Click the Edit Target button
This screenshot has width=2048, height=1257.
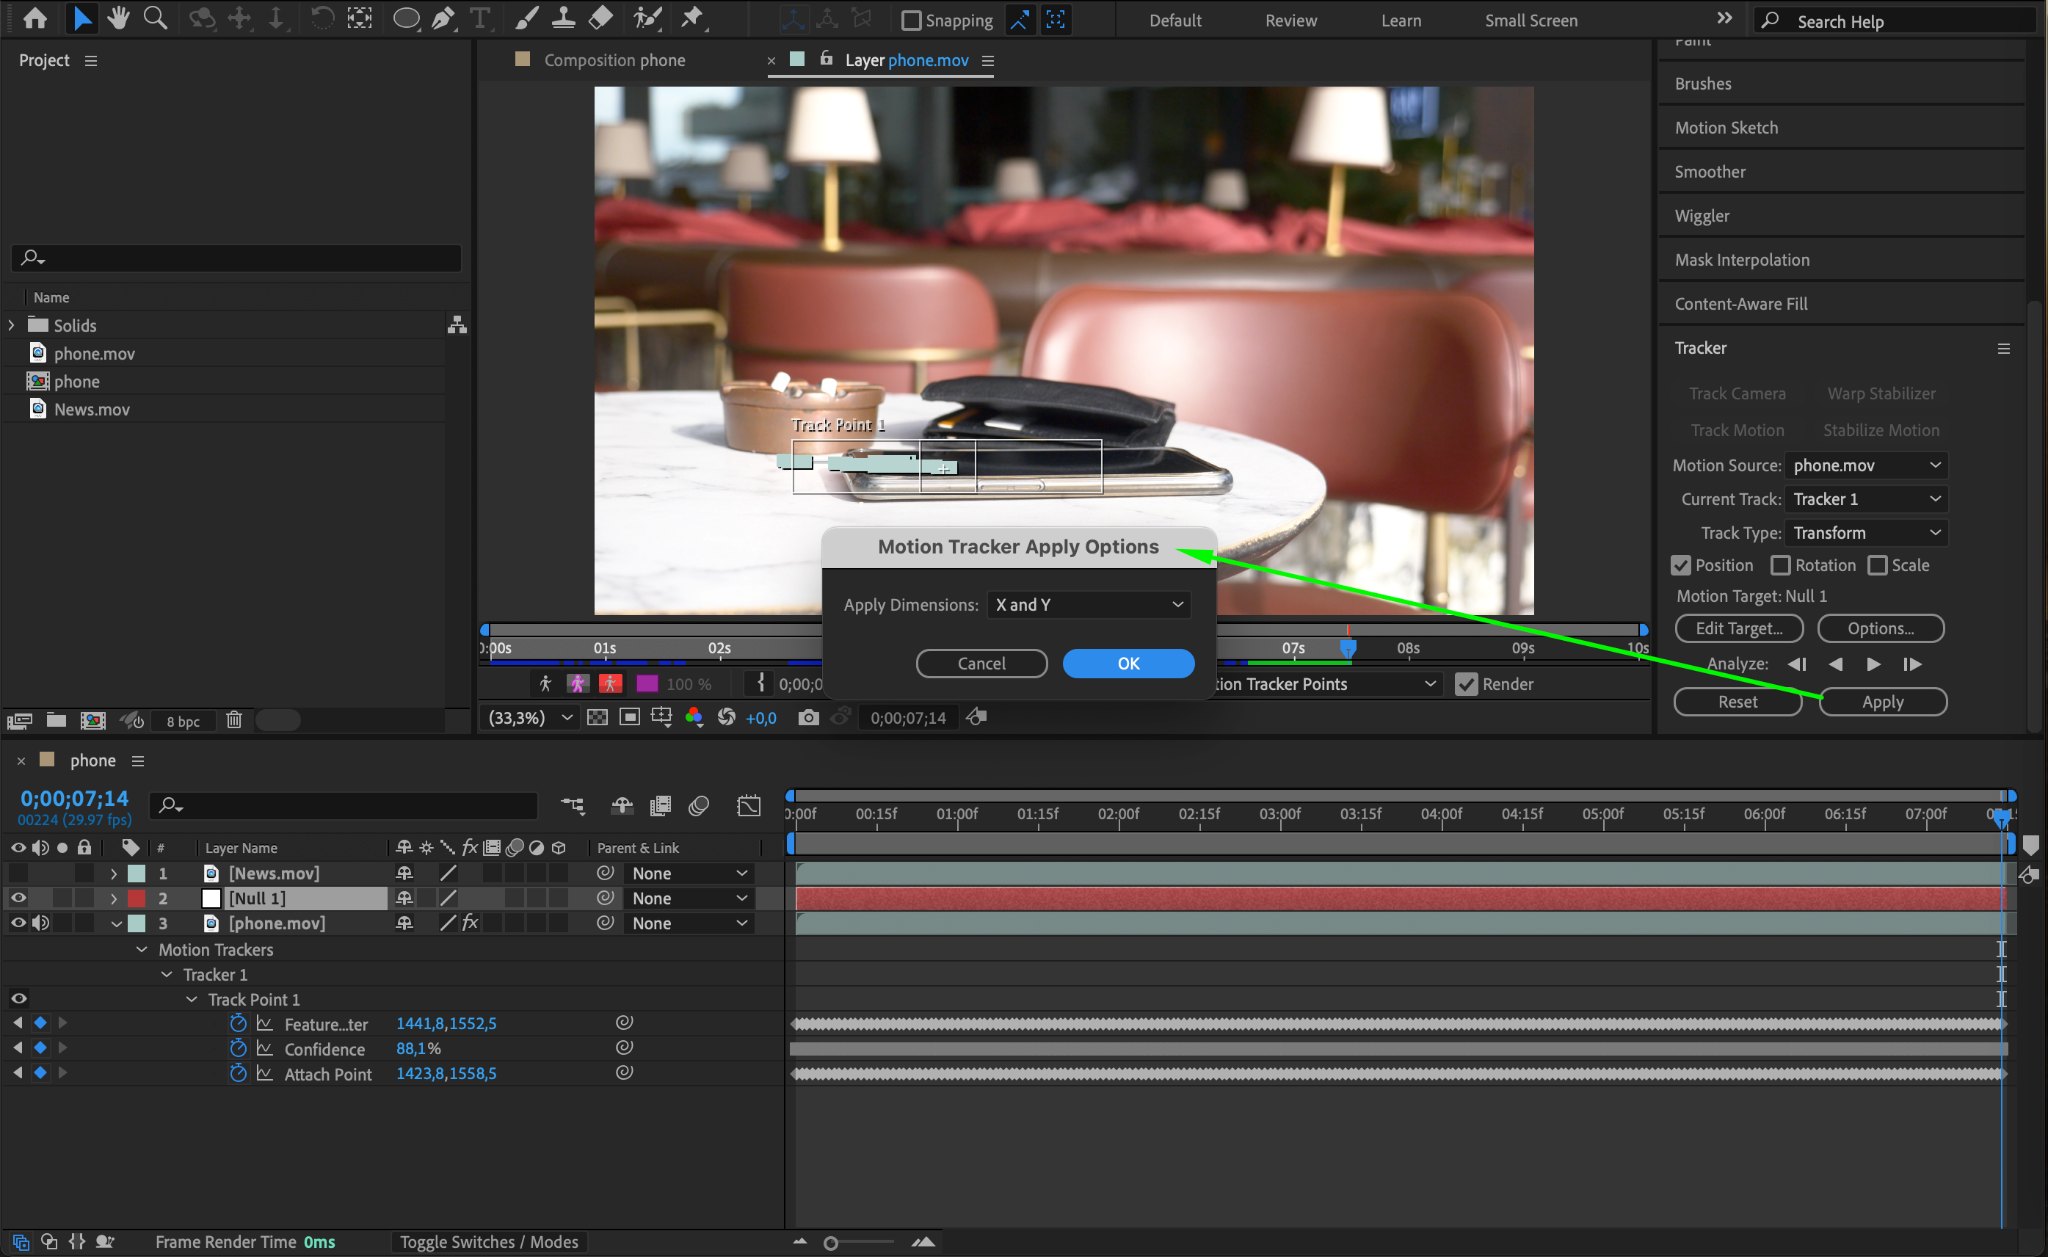(1738, 628)
